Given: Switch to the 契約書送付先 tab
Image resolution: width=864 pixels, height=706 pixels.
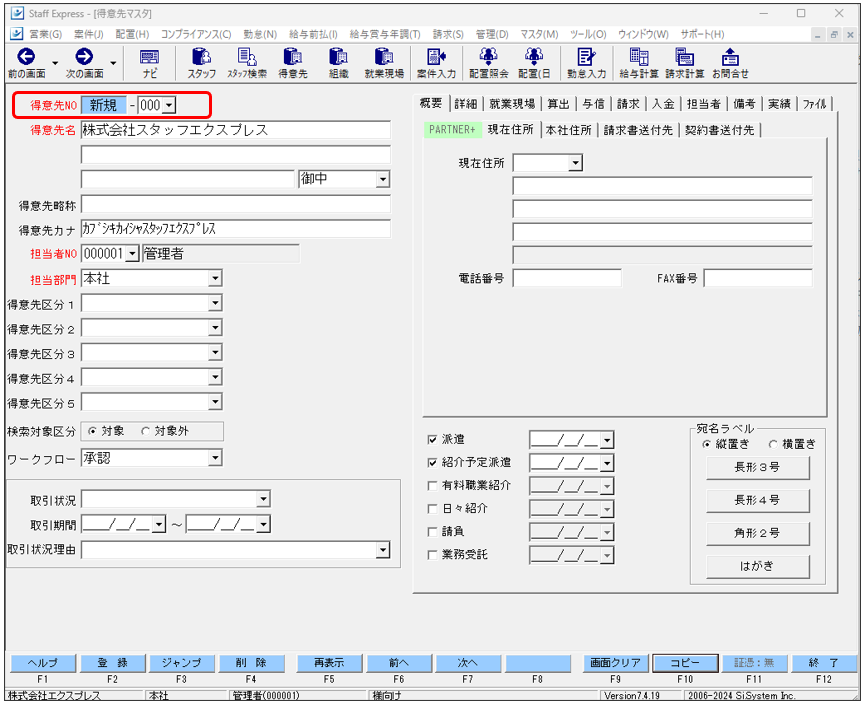Looking at the screenshot, I should click(x=719, y=130).
